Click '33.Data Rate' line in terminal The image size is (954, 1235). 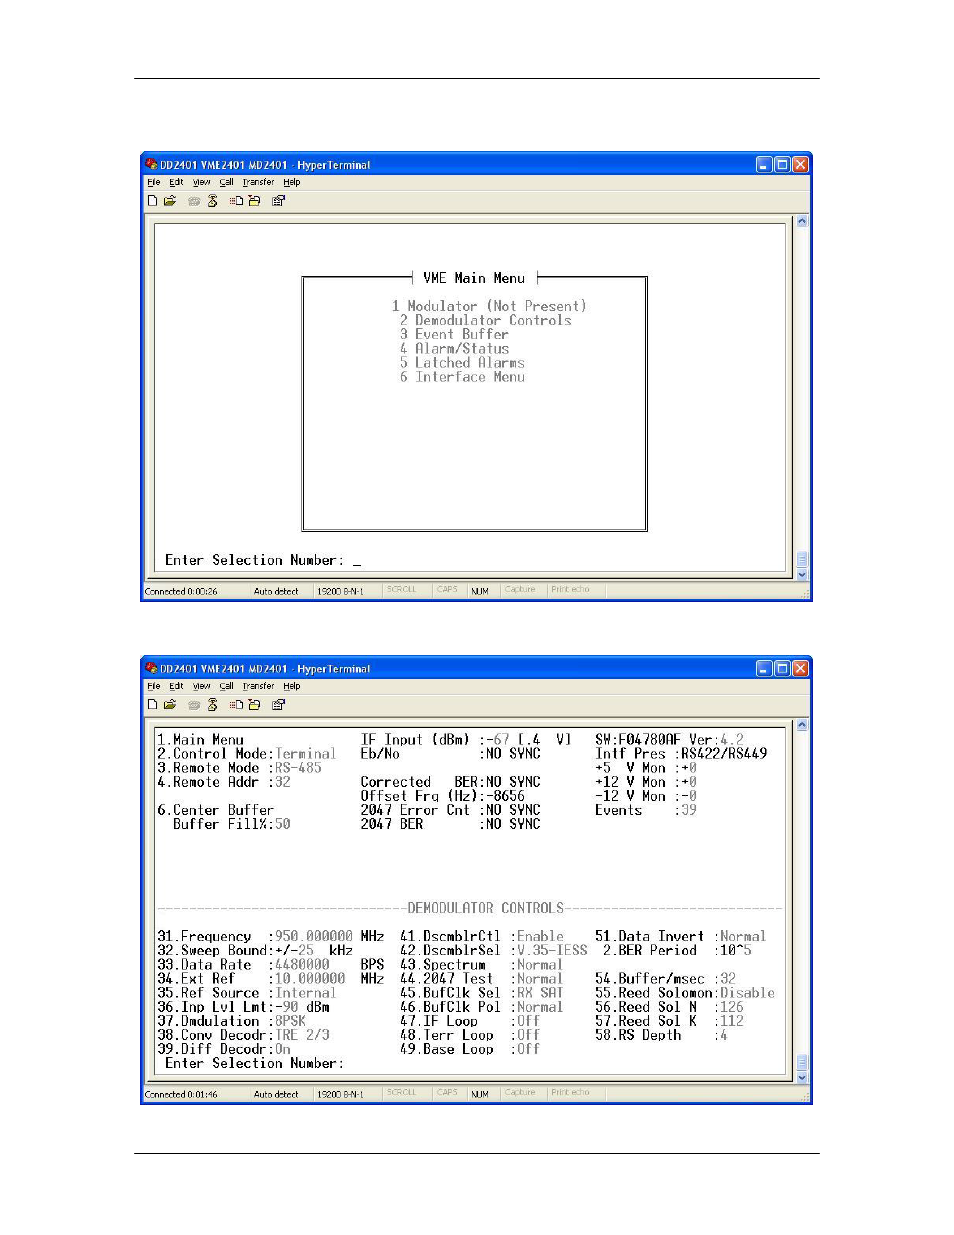point(271,964)
